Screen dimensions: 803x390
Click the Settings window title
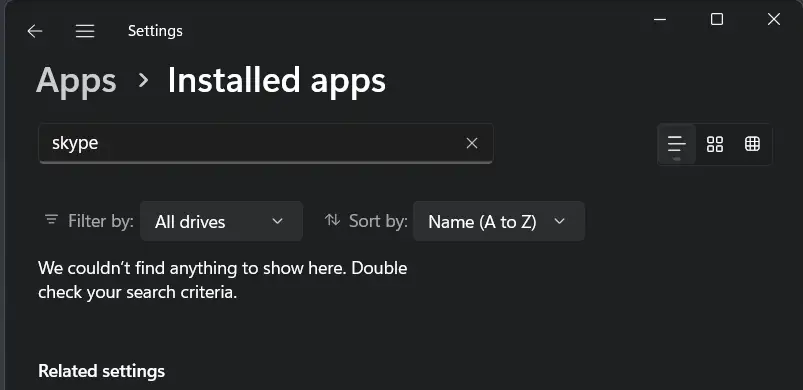click(x=155, y=31)
